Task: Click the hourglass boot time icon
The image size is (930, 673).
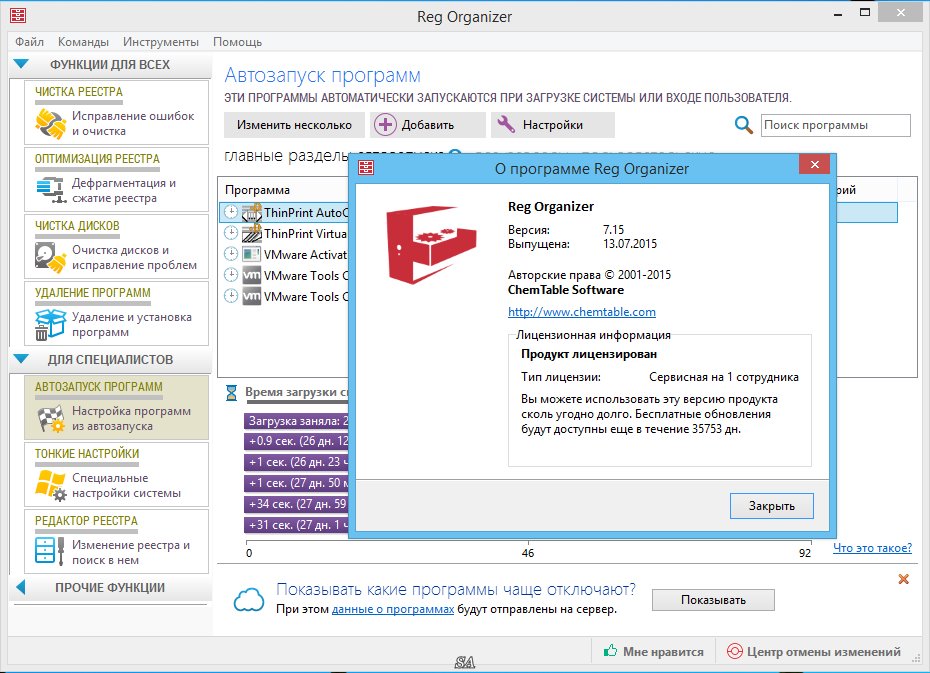Action: coord(231,393)
